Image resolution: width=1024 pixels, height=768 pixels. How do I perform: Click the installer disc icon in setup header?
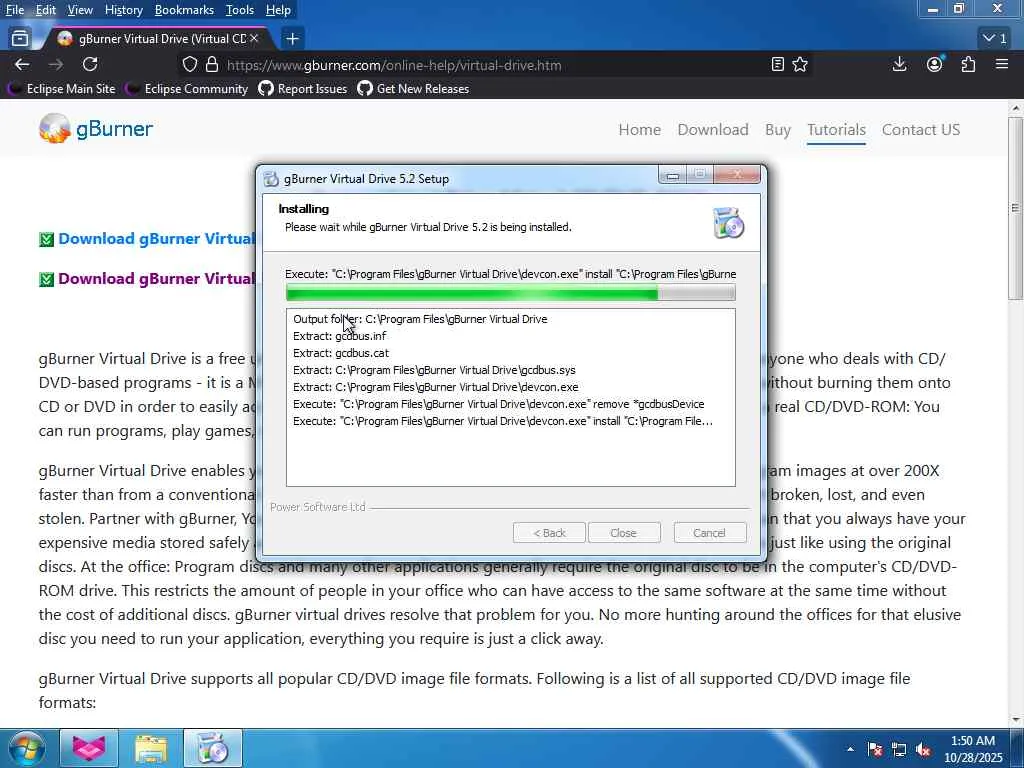[729, 223]
